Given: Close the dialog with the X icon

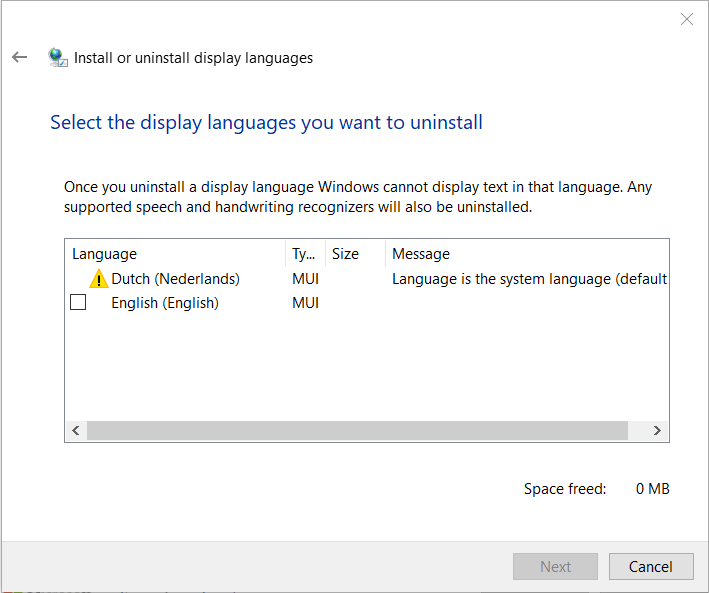Looking at the screenshot, I should (687, 19).
